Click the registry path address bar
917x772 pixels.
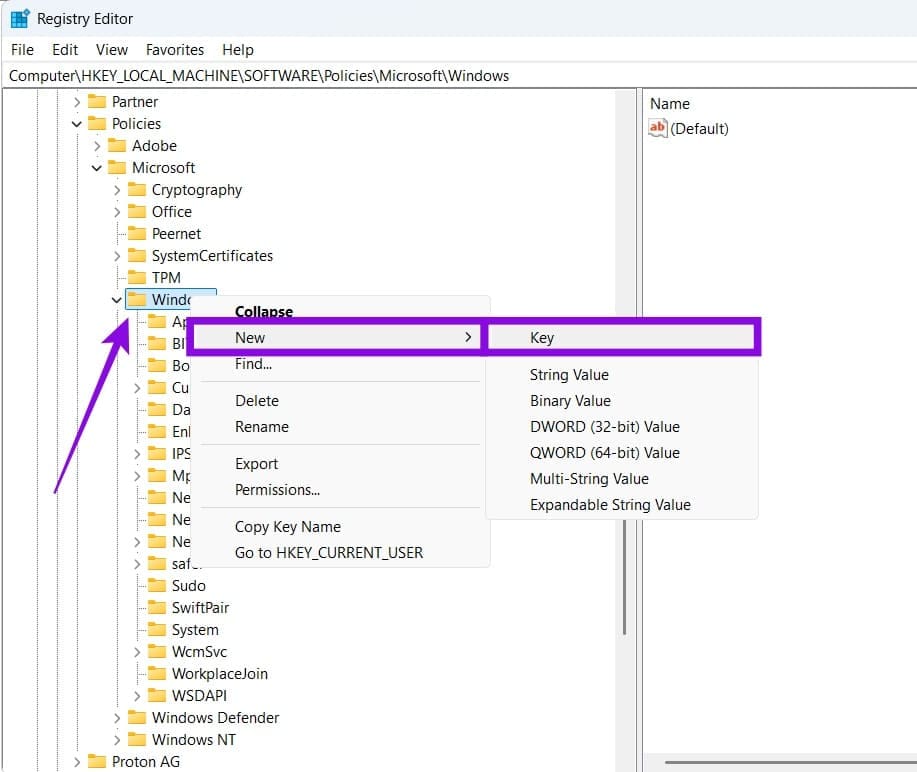coord(460,76)
